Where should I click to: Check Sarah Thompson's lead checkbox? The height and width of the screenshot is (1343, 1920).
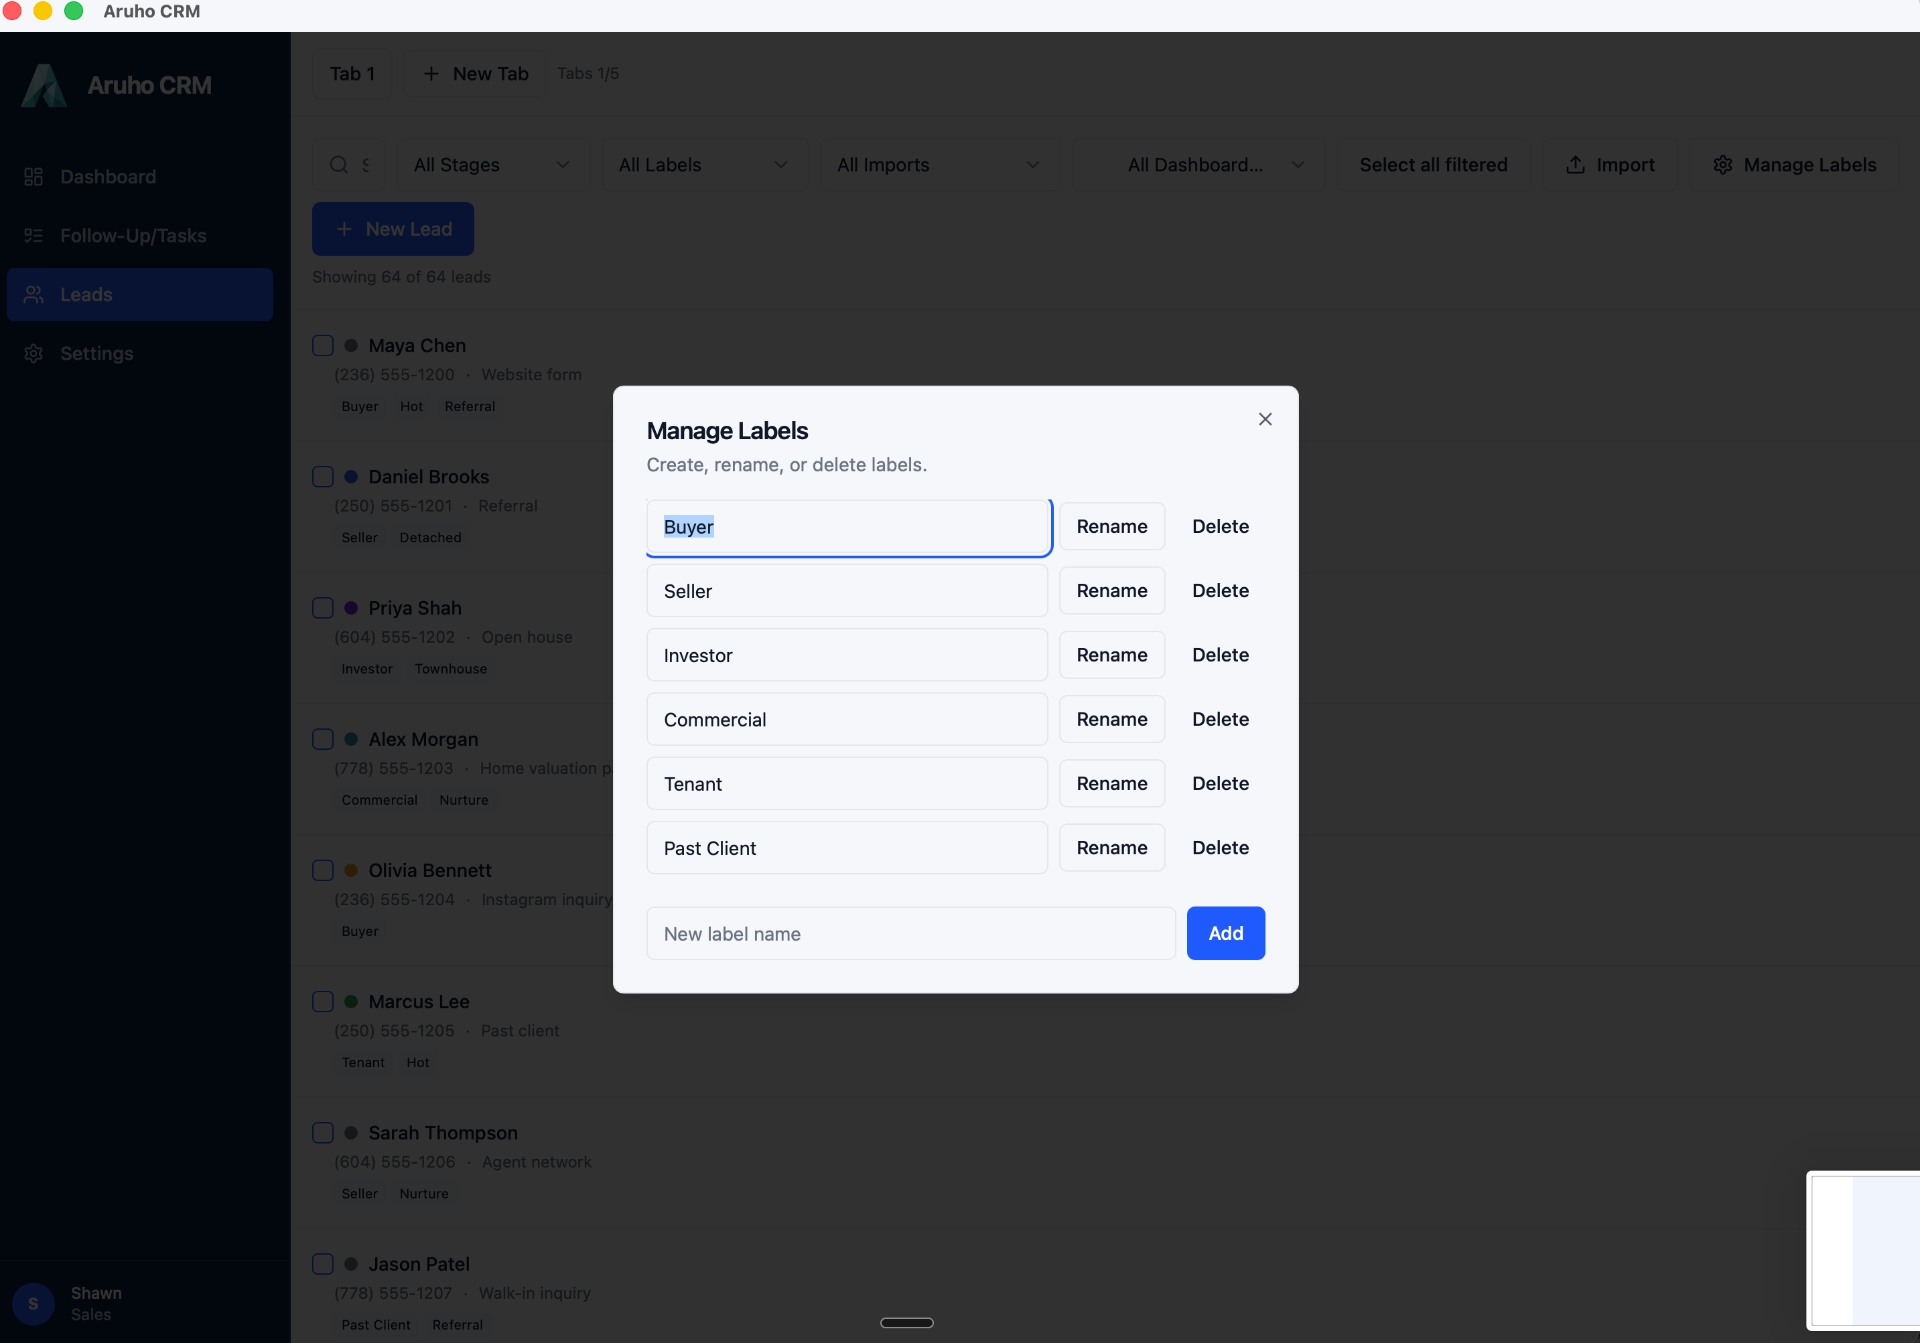coord(323,1133)
